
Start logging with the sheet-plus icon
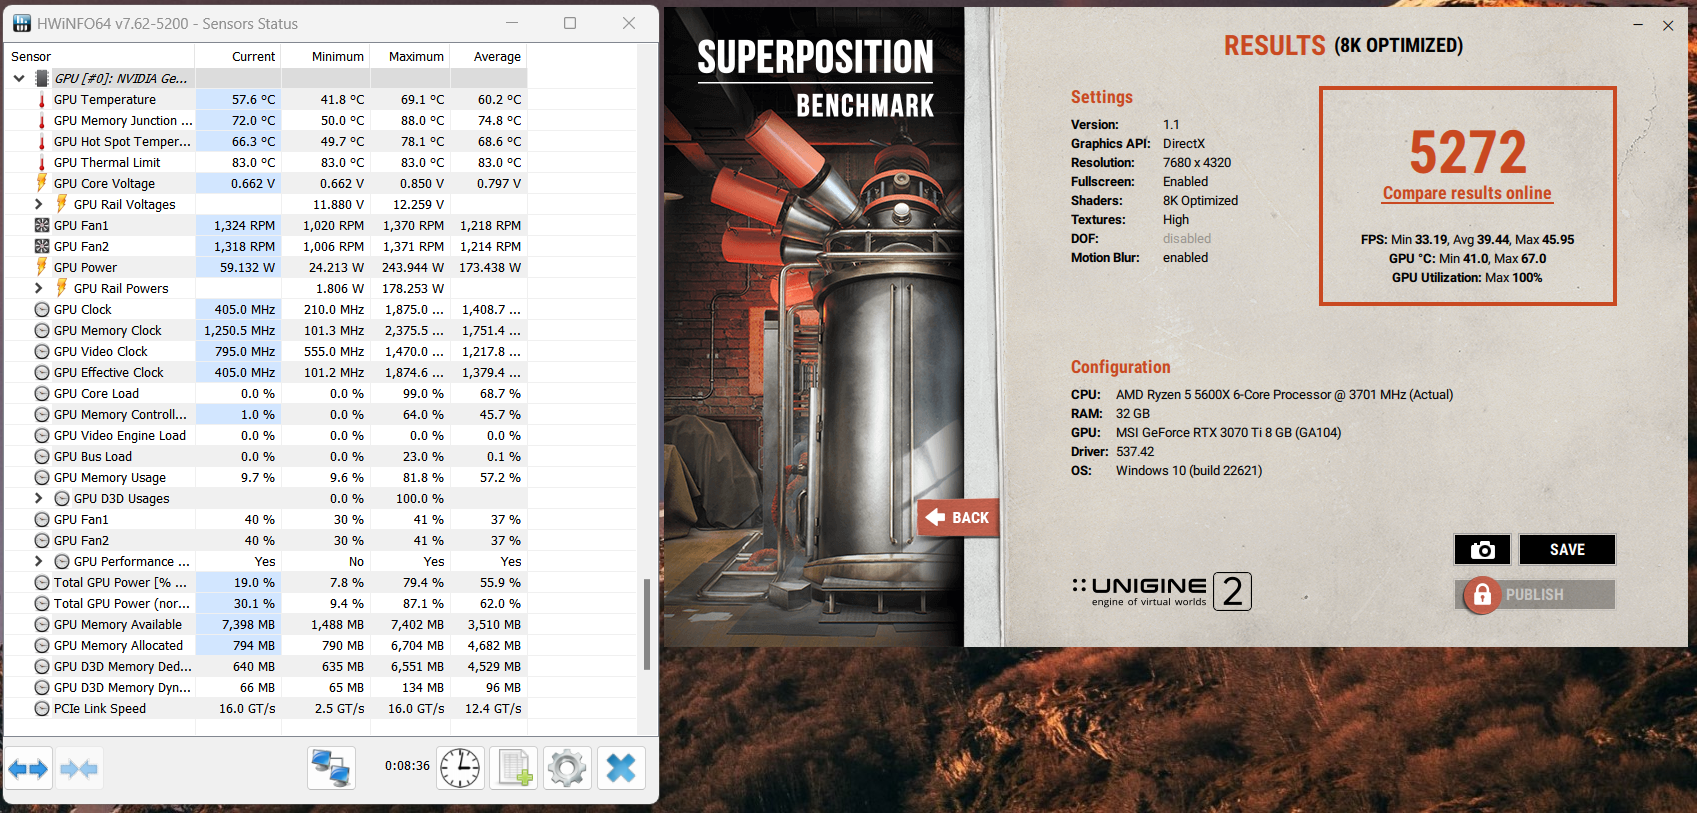pyautogui.click(x=514, y=768)
